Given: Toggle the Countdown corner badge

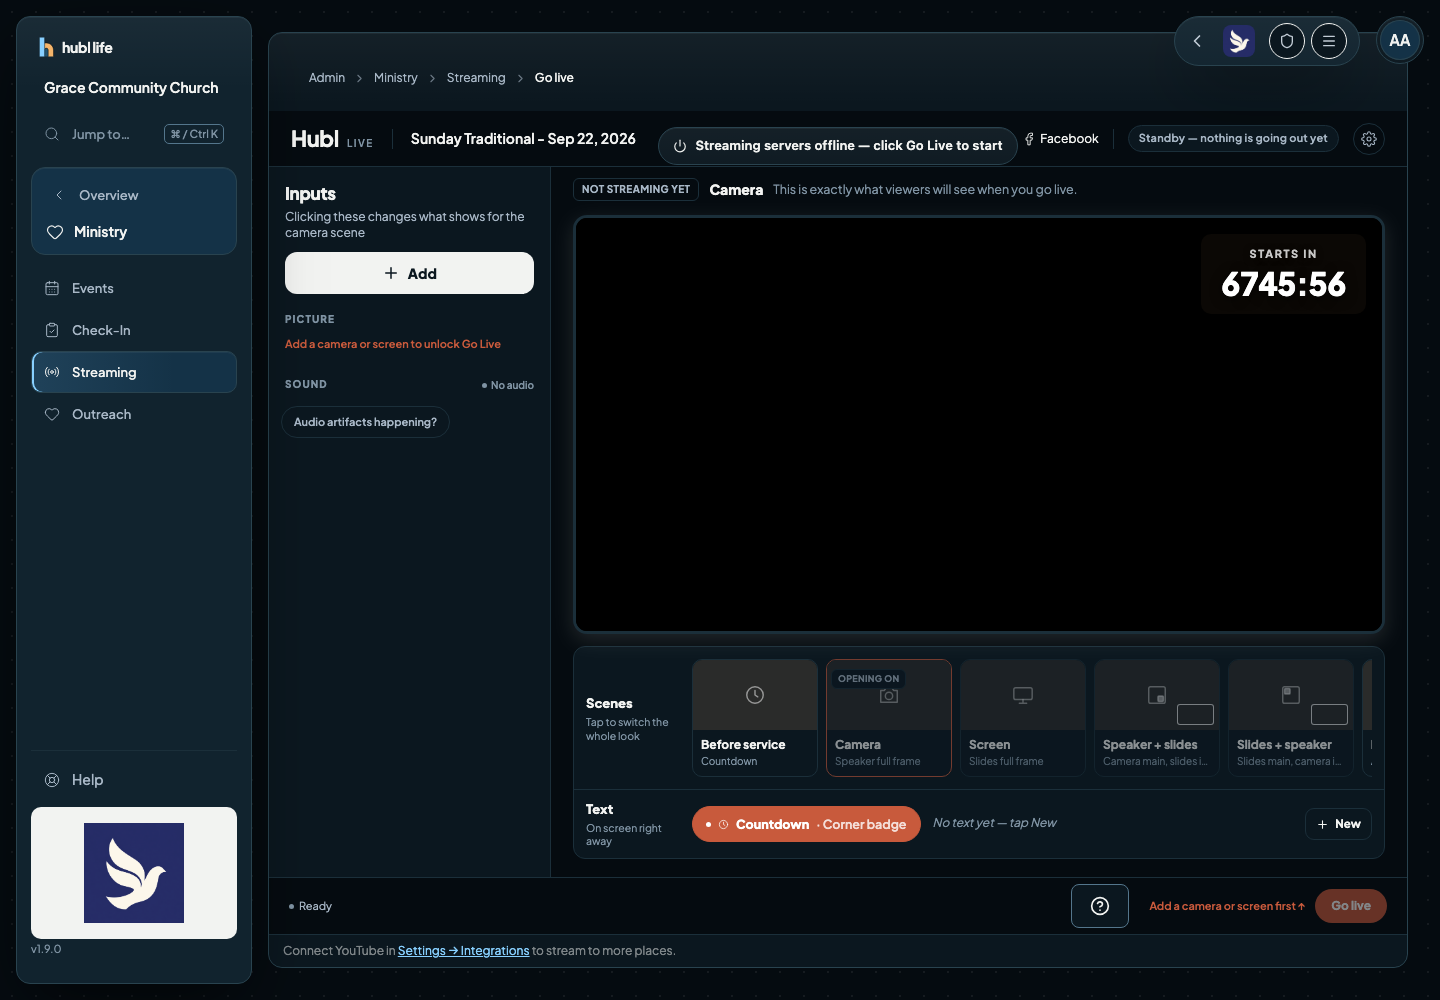Looking at the screenshot, I should pyautogui.click(x=806, y=824).
